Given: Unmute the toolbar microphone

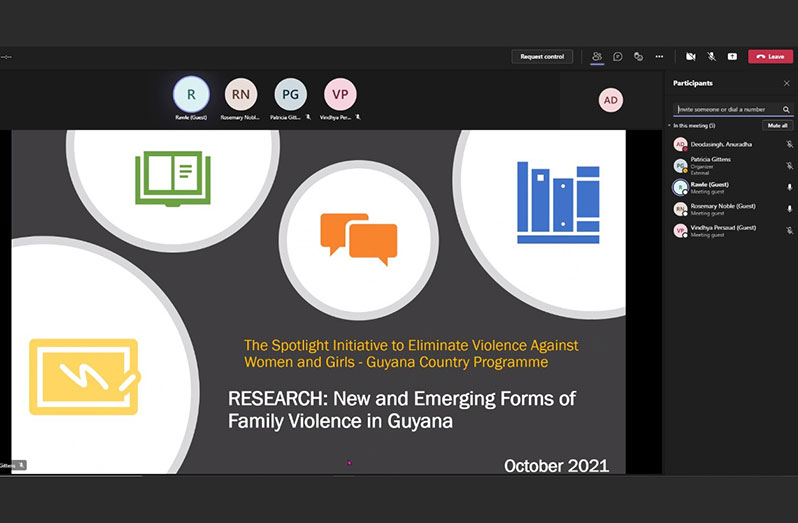Looking at the screenshot, I should coord(711,56).
